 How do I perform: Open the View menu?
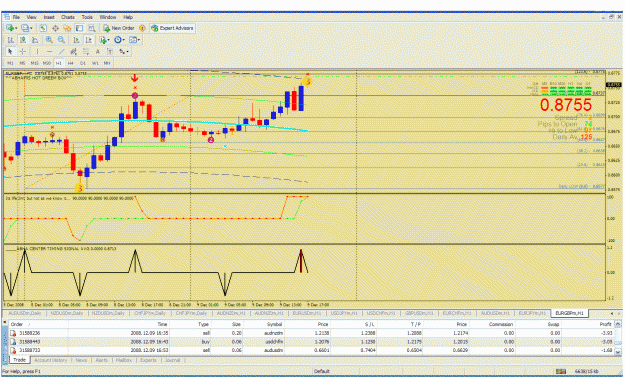(31, 17)
